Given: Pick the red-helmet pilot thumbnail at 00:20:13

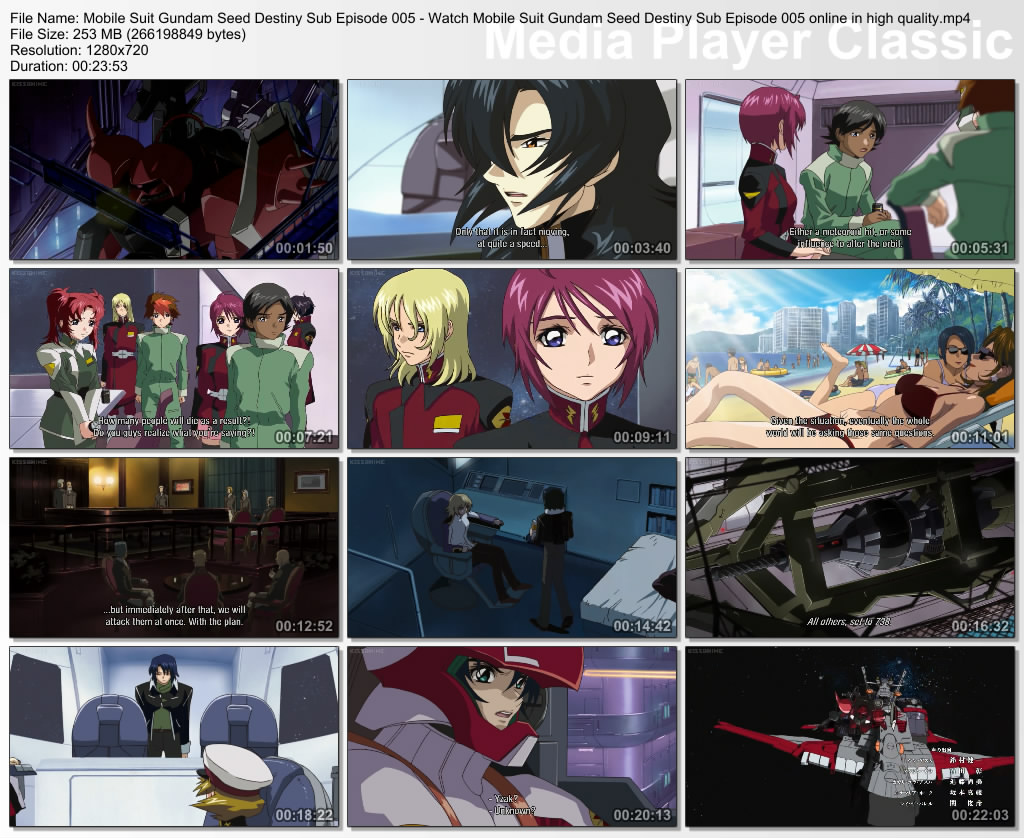Looking at the screenshot, I should (x=512, y=737).
